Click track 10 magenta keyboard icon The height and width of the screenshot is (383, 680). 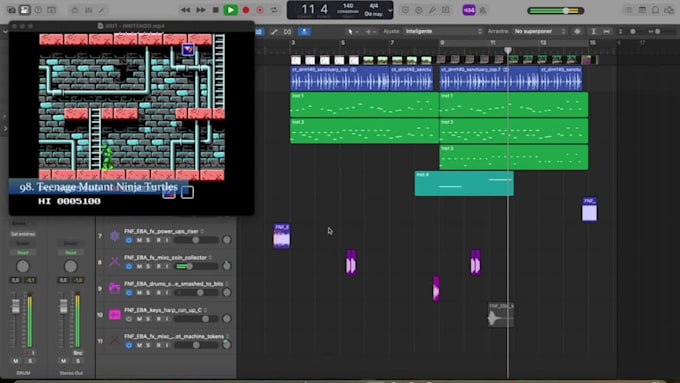[x=114, y=315]
